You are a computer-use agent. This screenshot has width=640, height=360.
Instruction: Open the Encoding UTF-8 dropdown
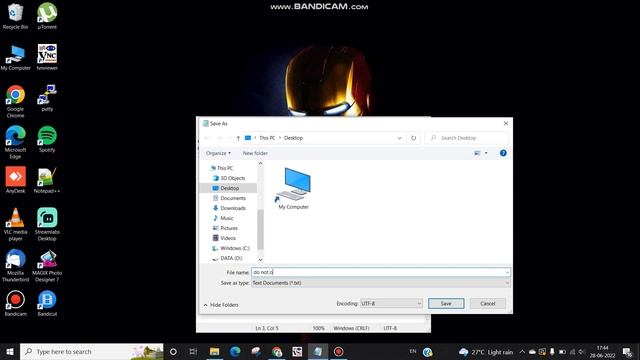point(391,303)
